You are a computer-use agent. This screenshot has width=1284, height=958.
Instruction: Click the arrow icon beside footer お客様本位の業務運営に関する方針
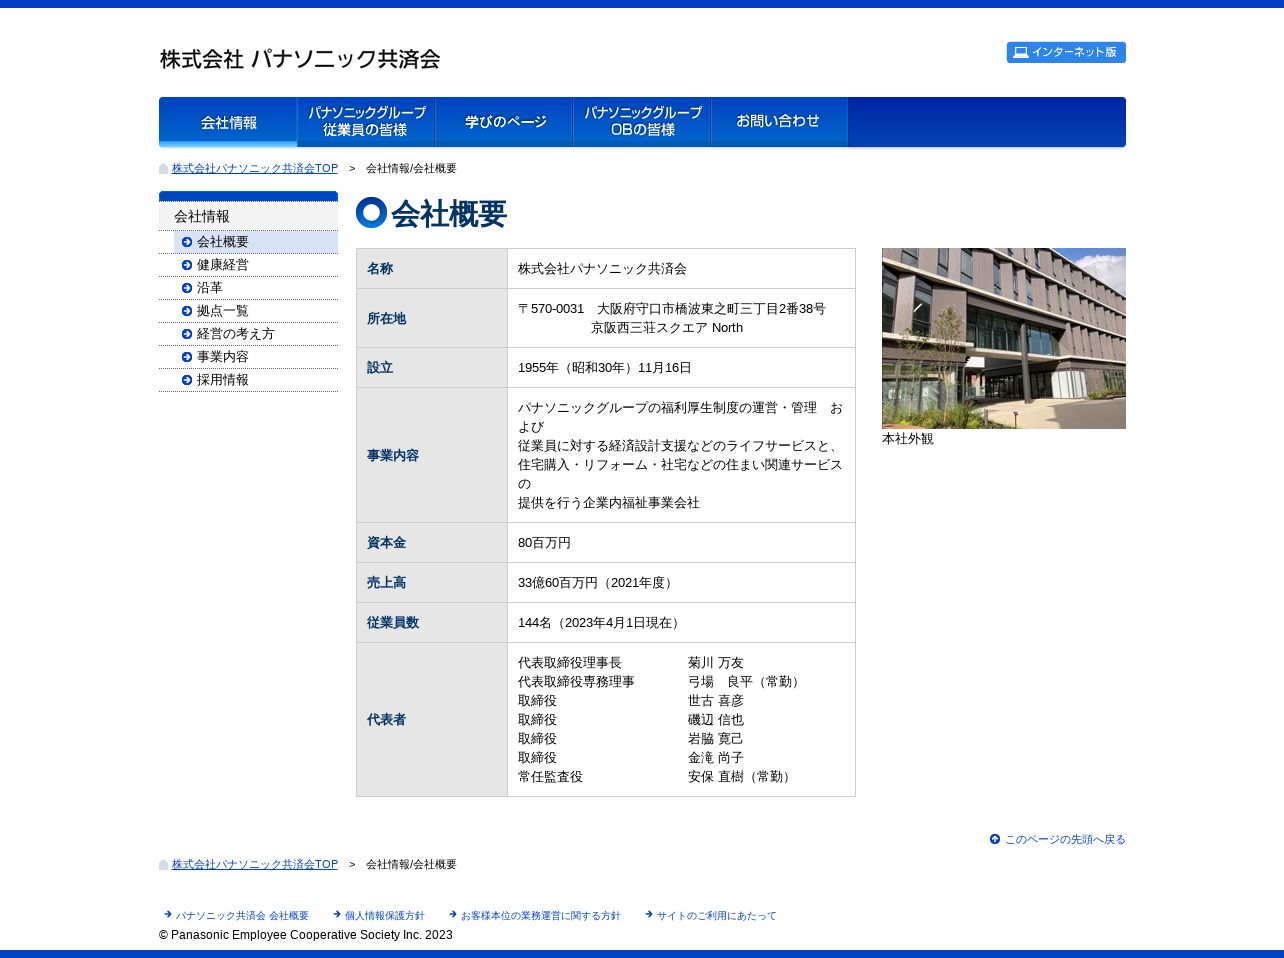tap(454, 915)
